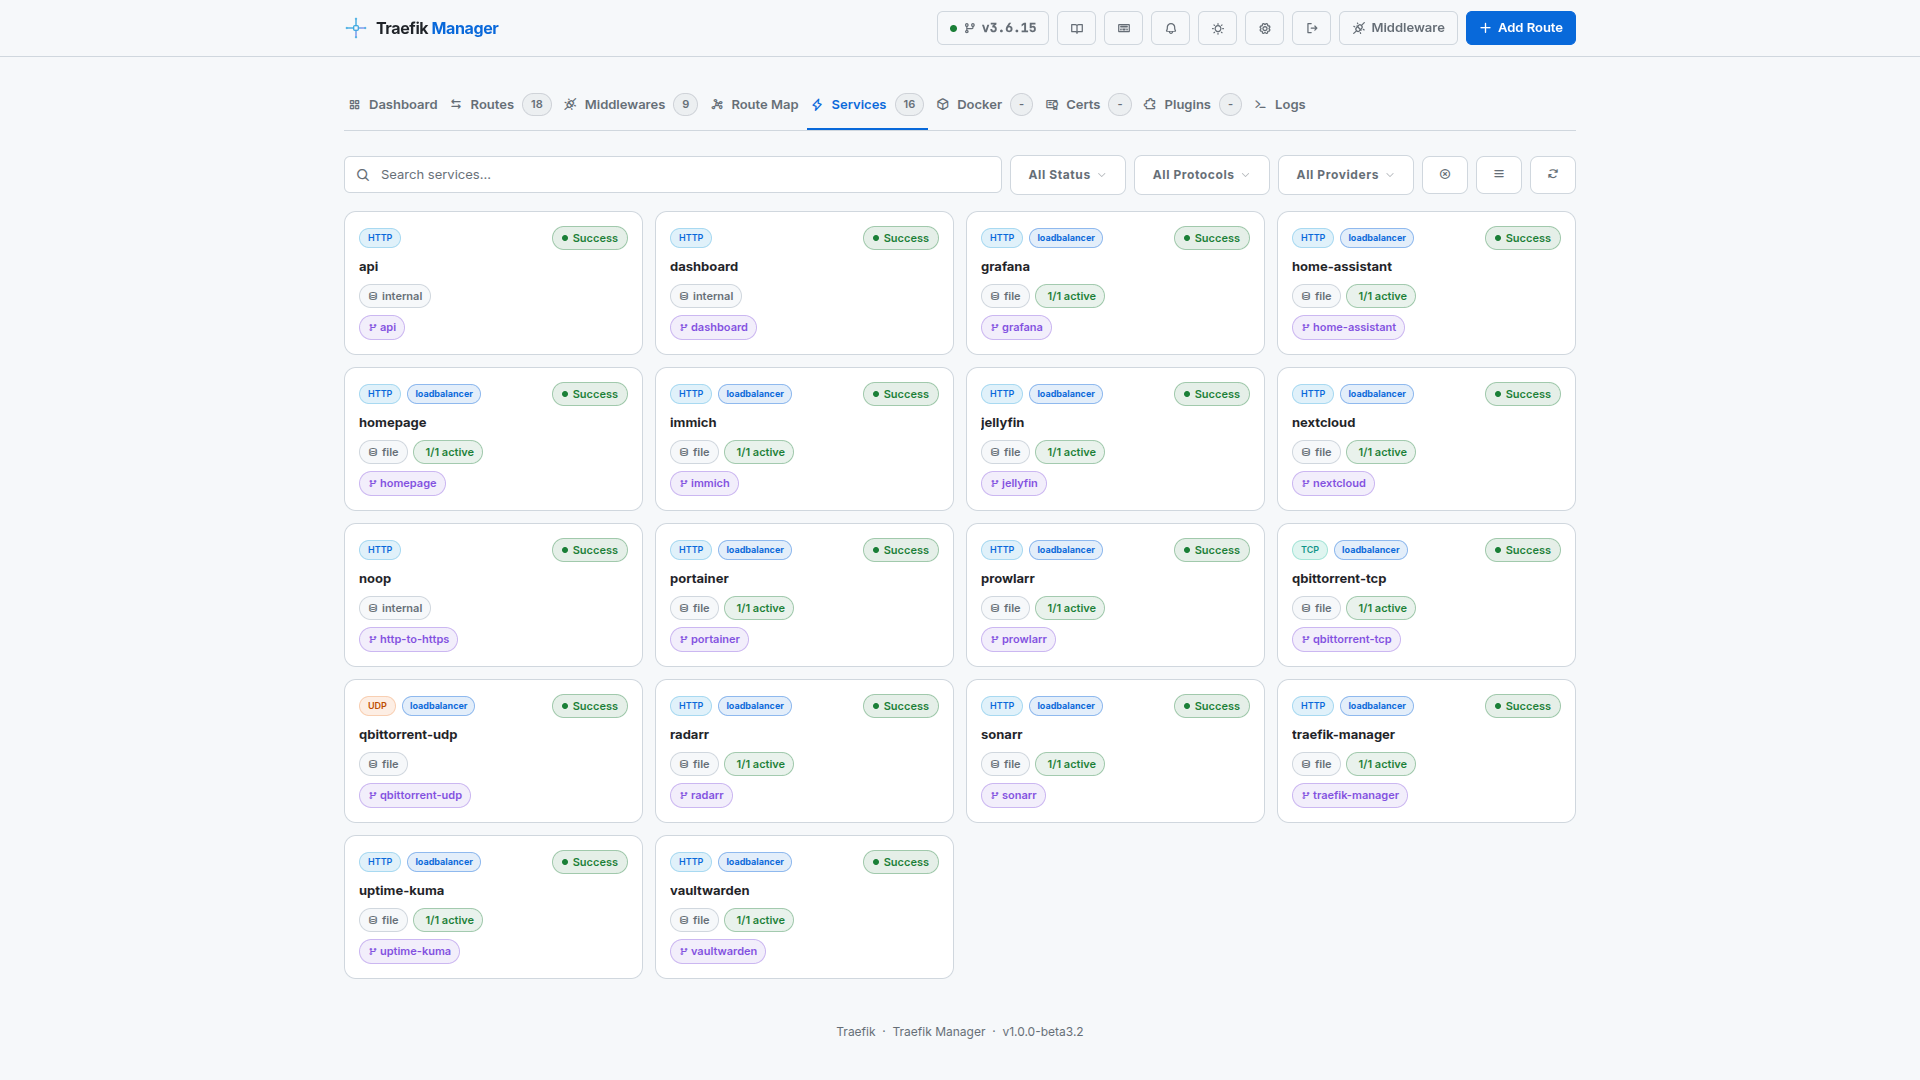1920x1080 pixels.
Task: Switch to the Routes tab
Action: [499, 105]
